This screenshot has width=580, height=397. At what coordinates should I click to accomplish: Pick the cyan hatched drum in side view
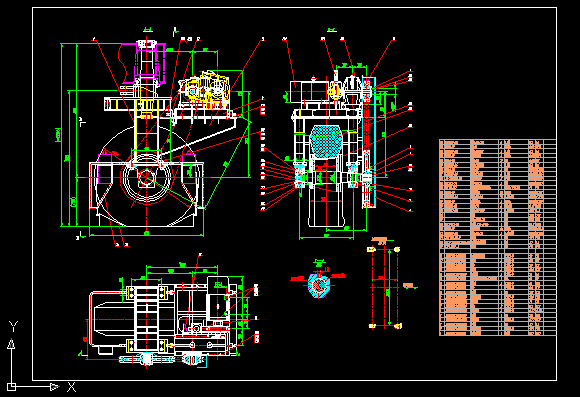click(x=325, y=141)
